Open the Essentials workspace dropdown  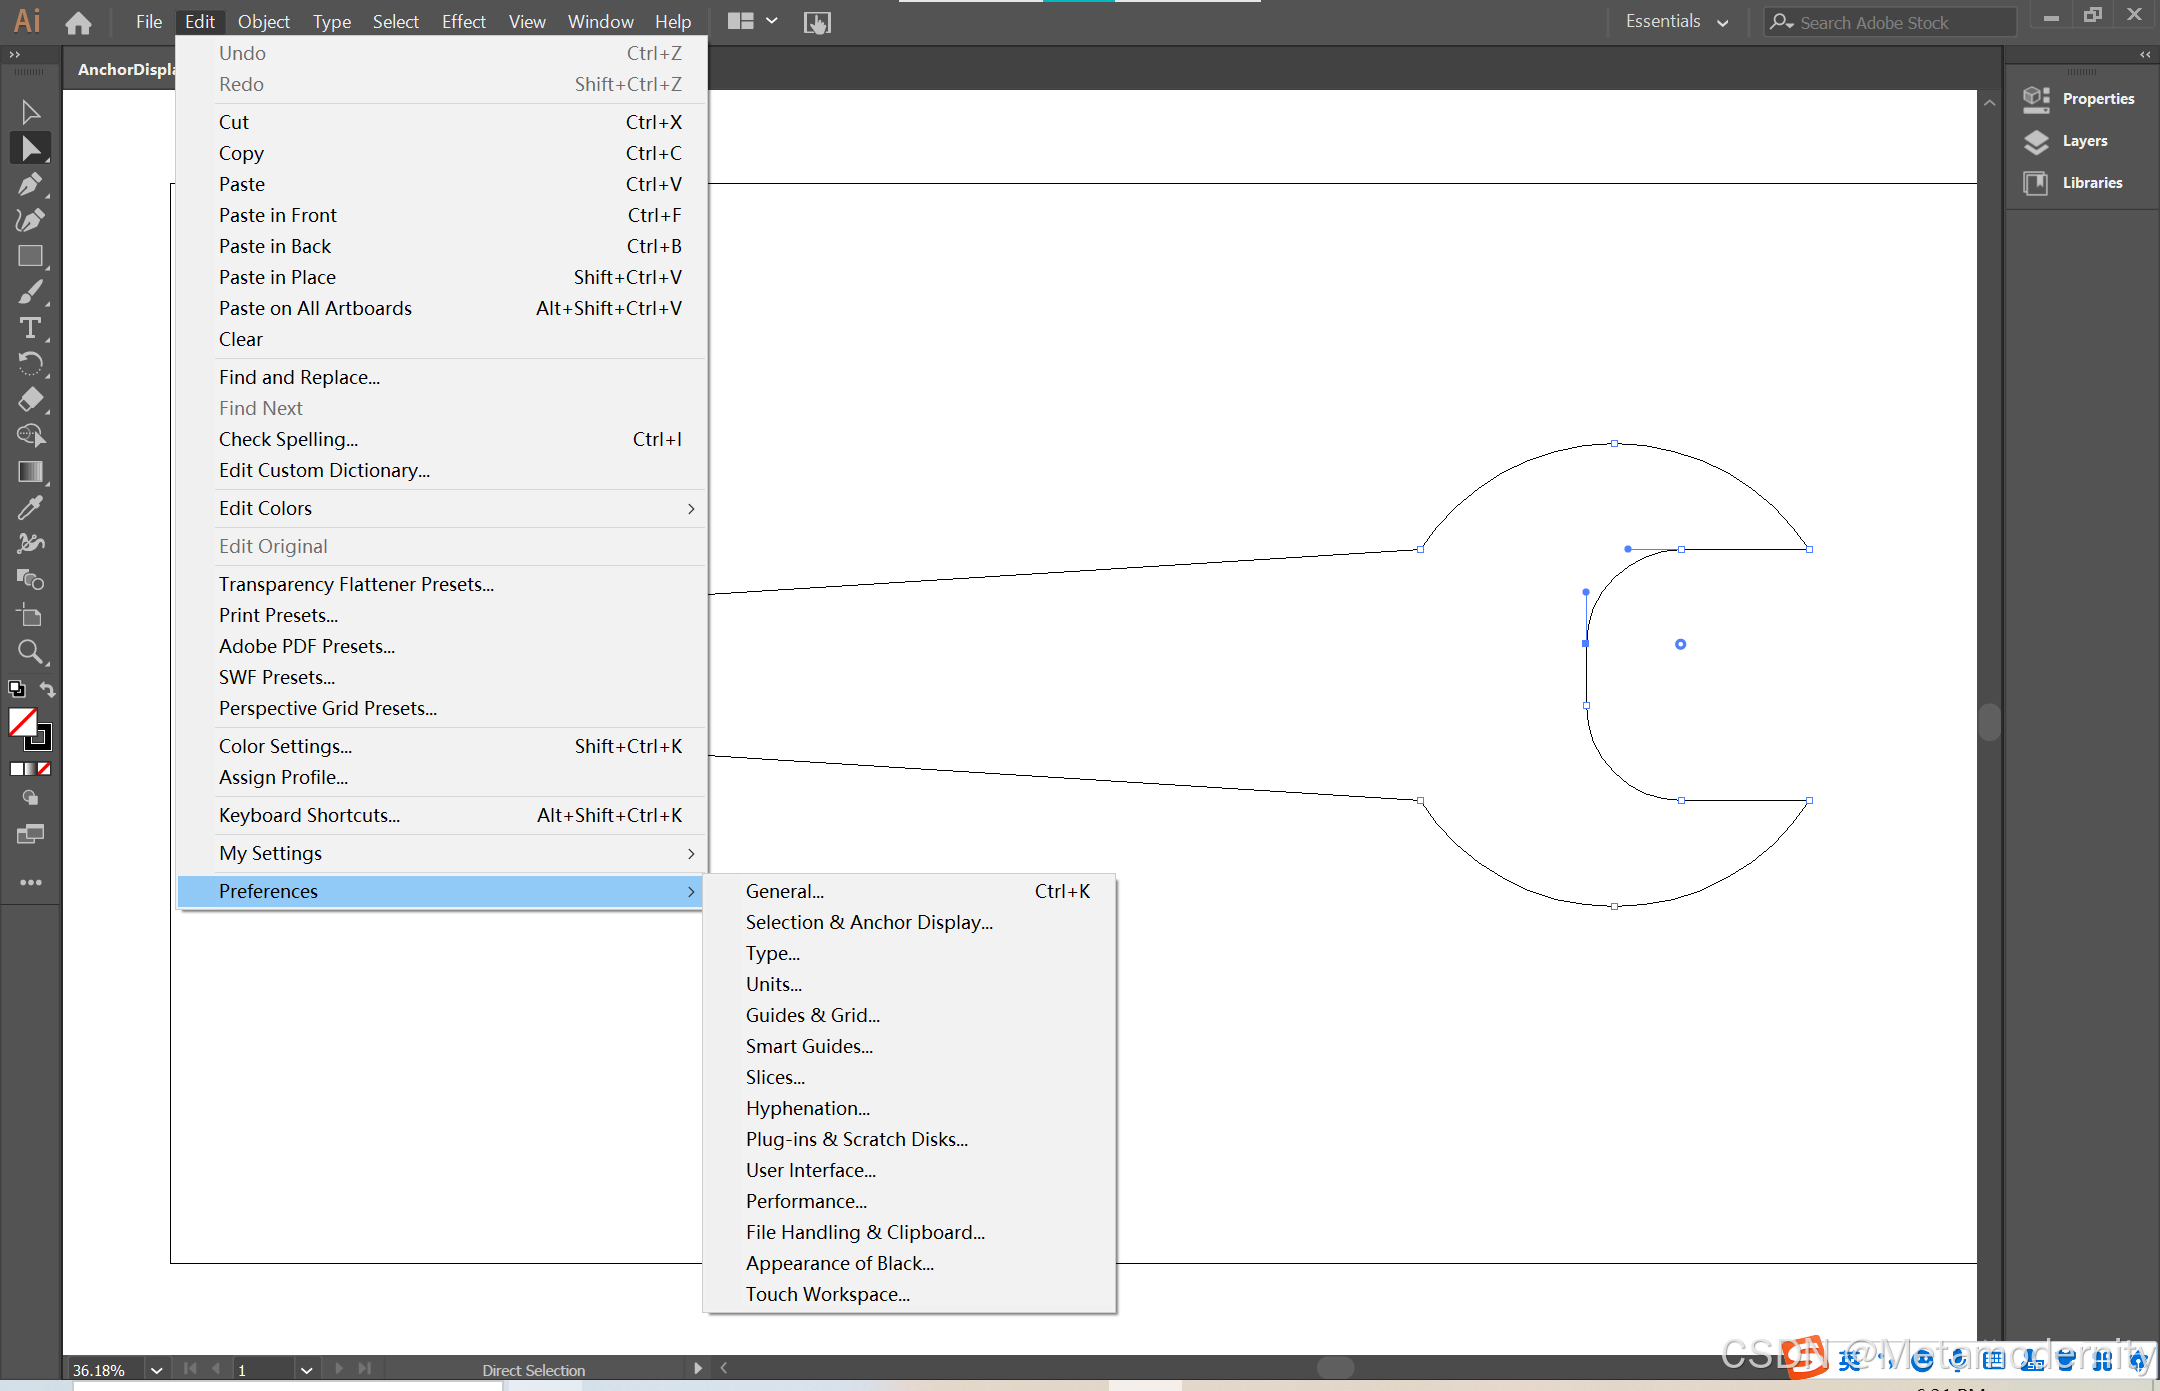pyautogui.click(x=1676, y=21)
